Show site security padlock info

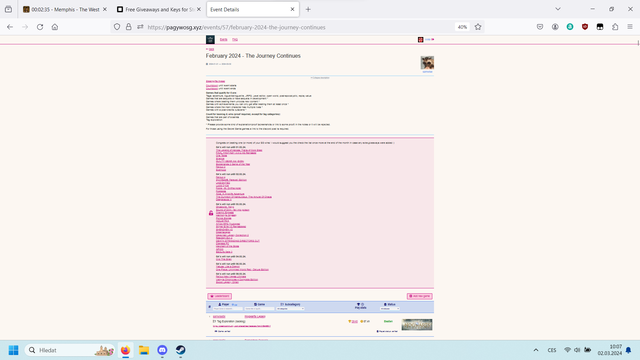pos(129,27)
